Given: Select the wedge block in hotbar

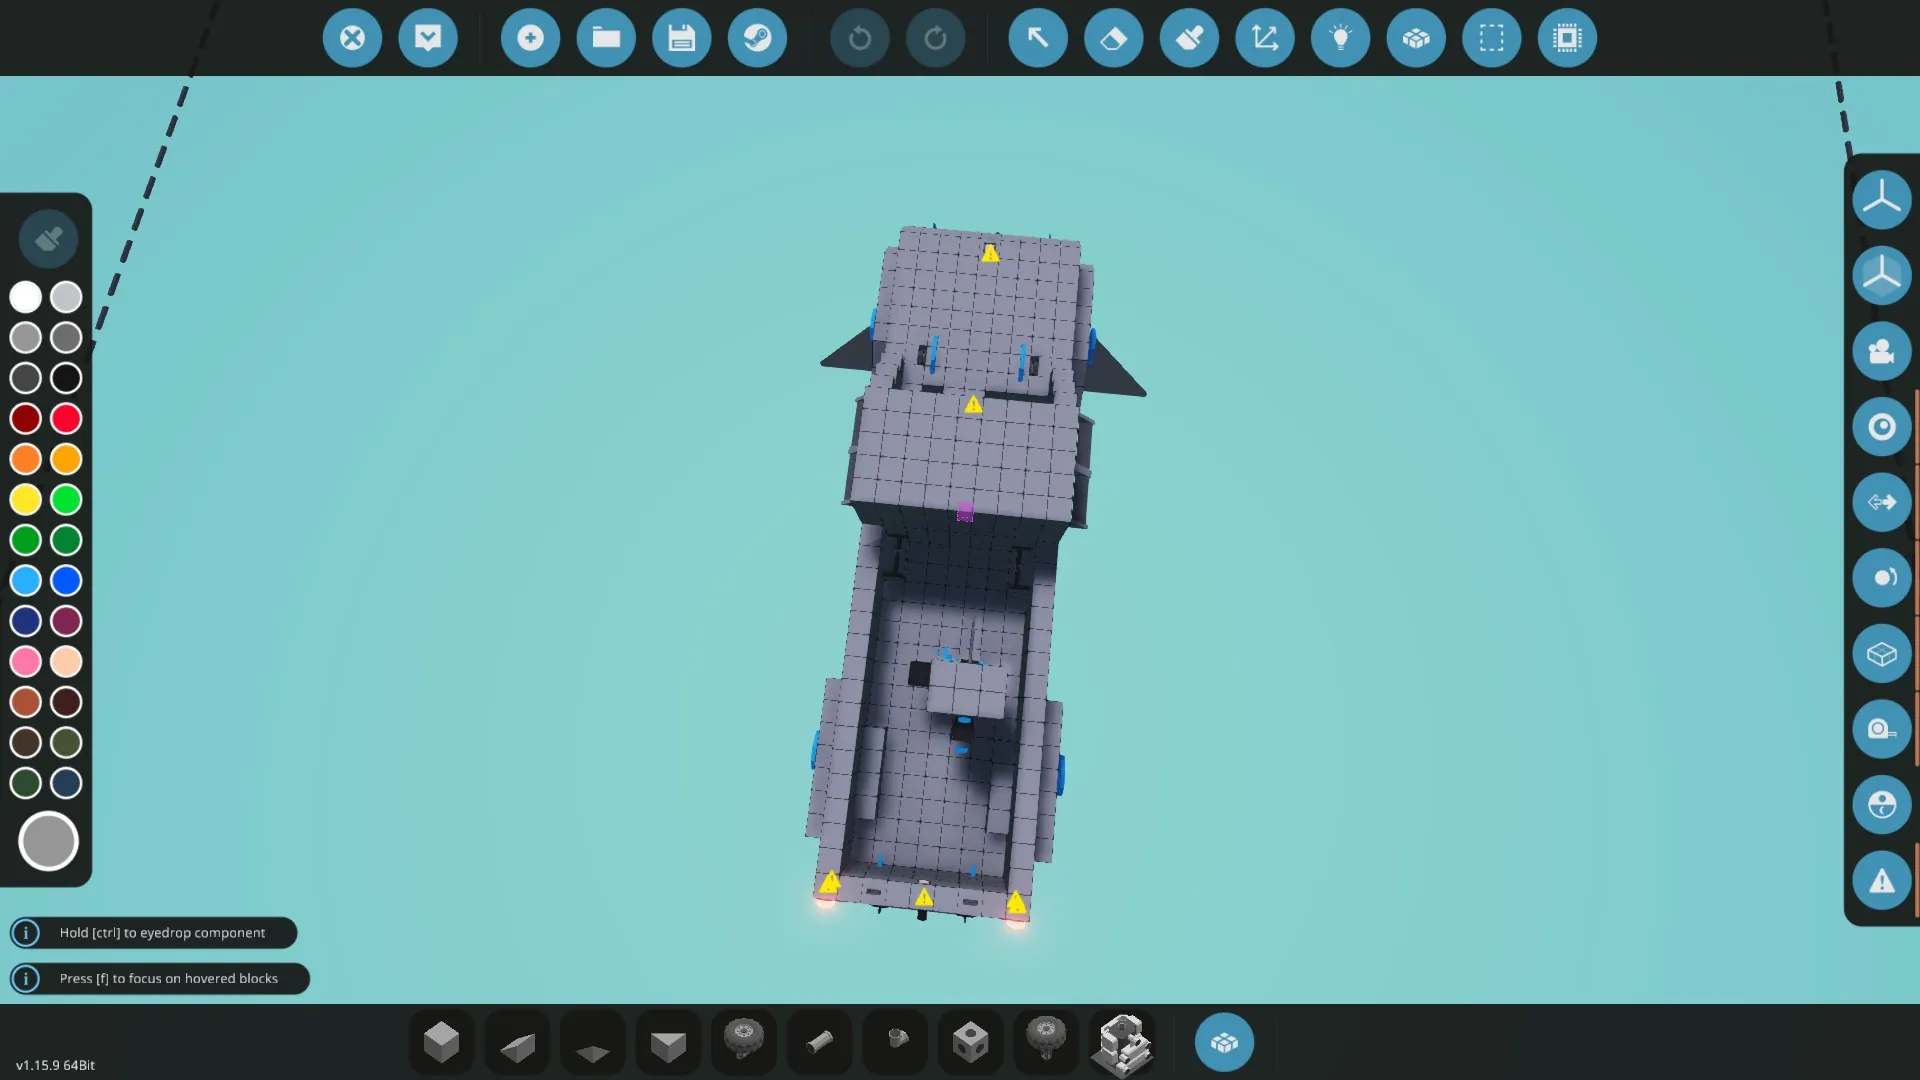Looking at the screenshot, I should pos(517,1043).
